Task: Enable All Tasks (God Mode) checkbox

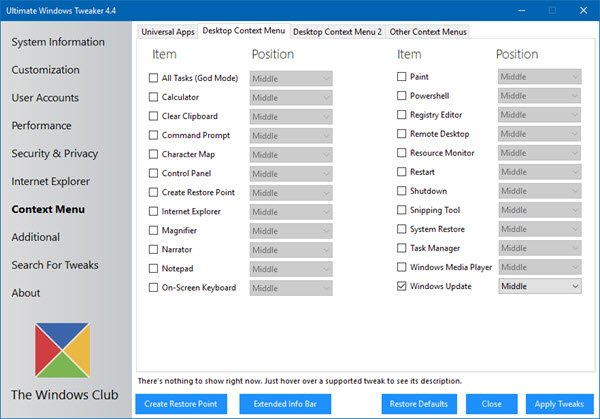Action: (x=153, y=78)
